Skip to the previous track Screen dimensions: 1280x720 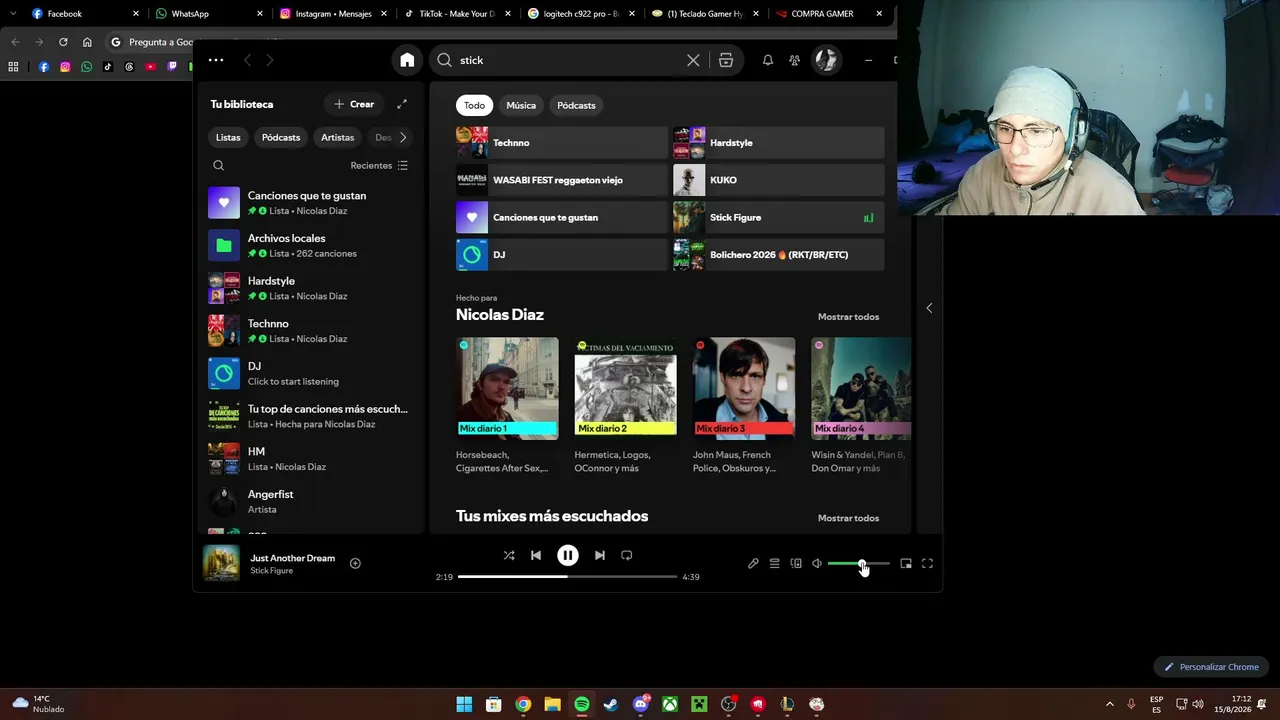point(536,555)
